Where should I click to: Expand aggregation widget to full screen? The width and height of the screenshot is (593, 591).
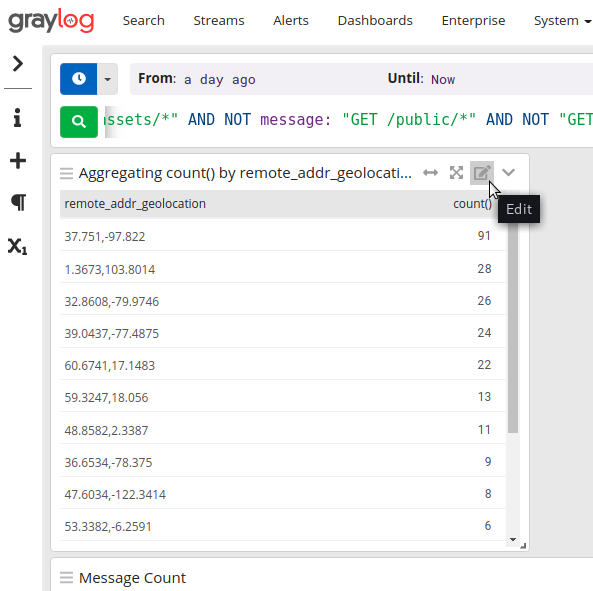point(456,173)
